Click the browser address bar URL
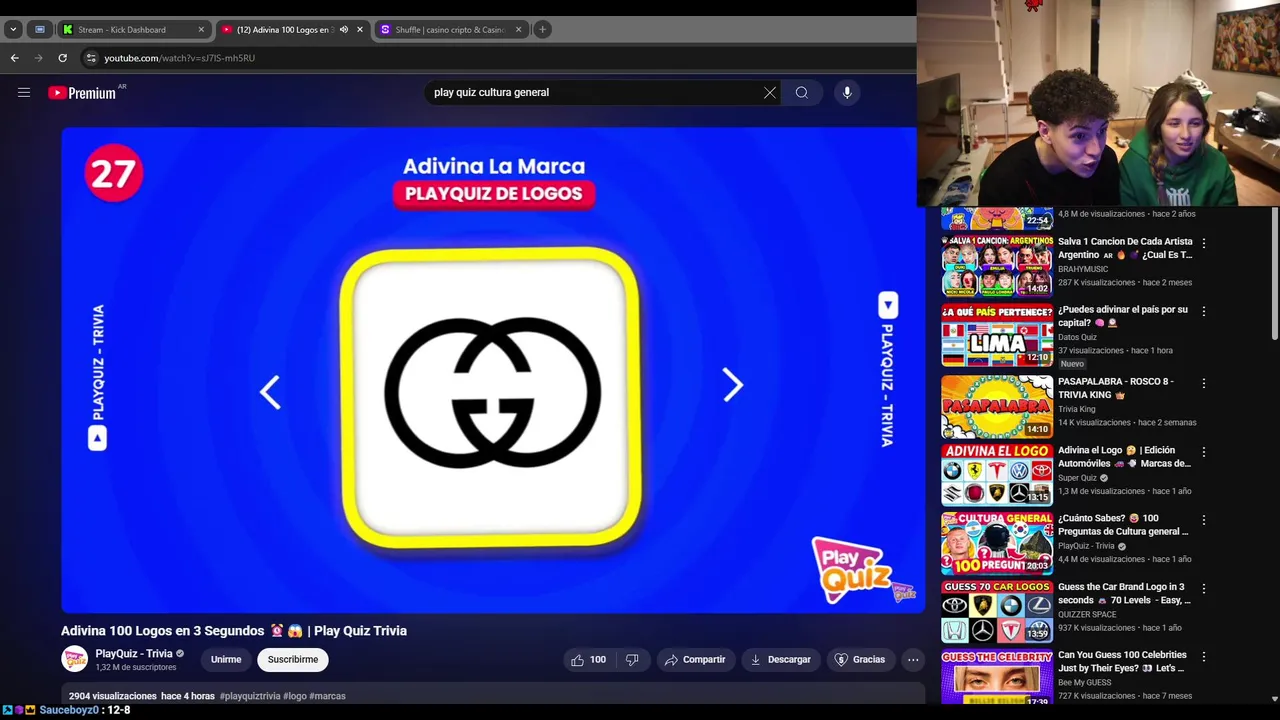The image size is (1280, 720). (180, 58)
